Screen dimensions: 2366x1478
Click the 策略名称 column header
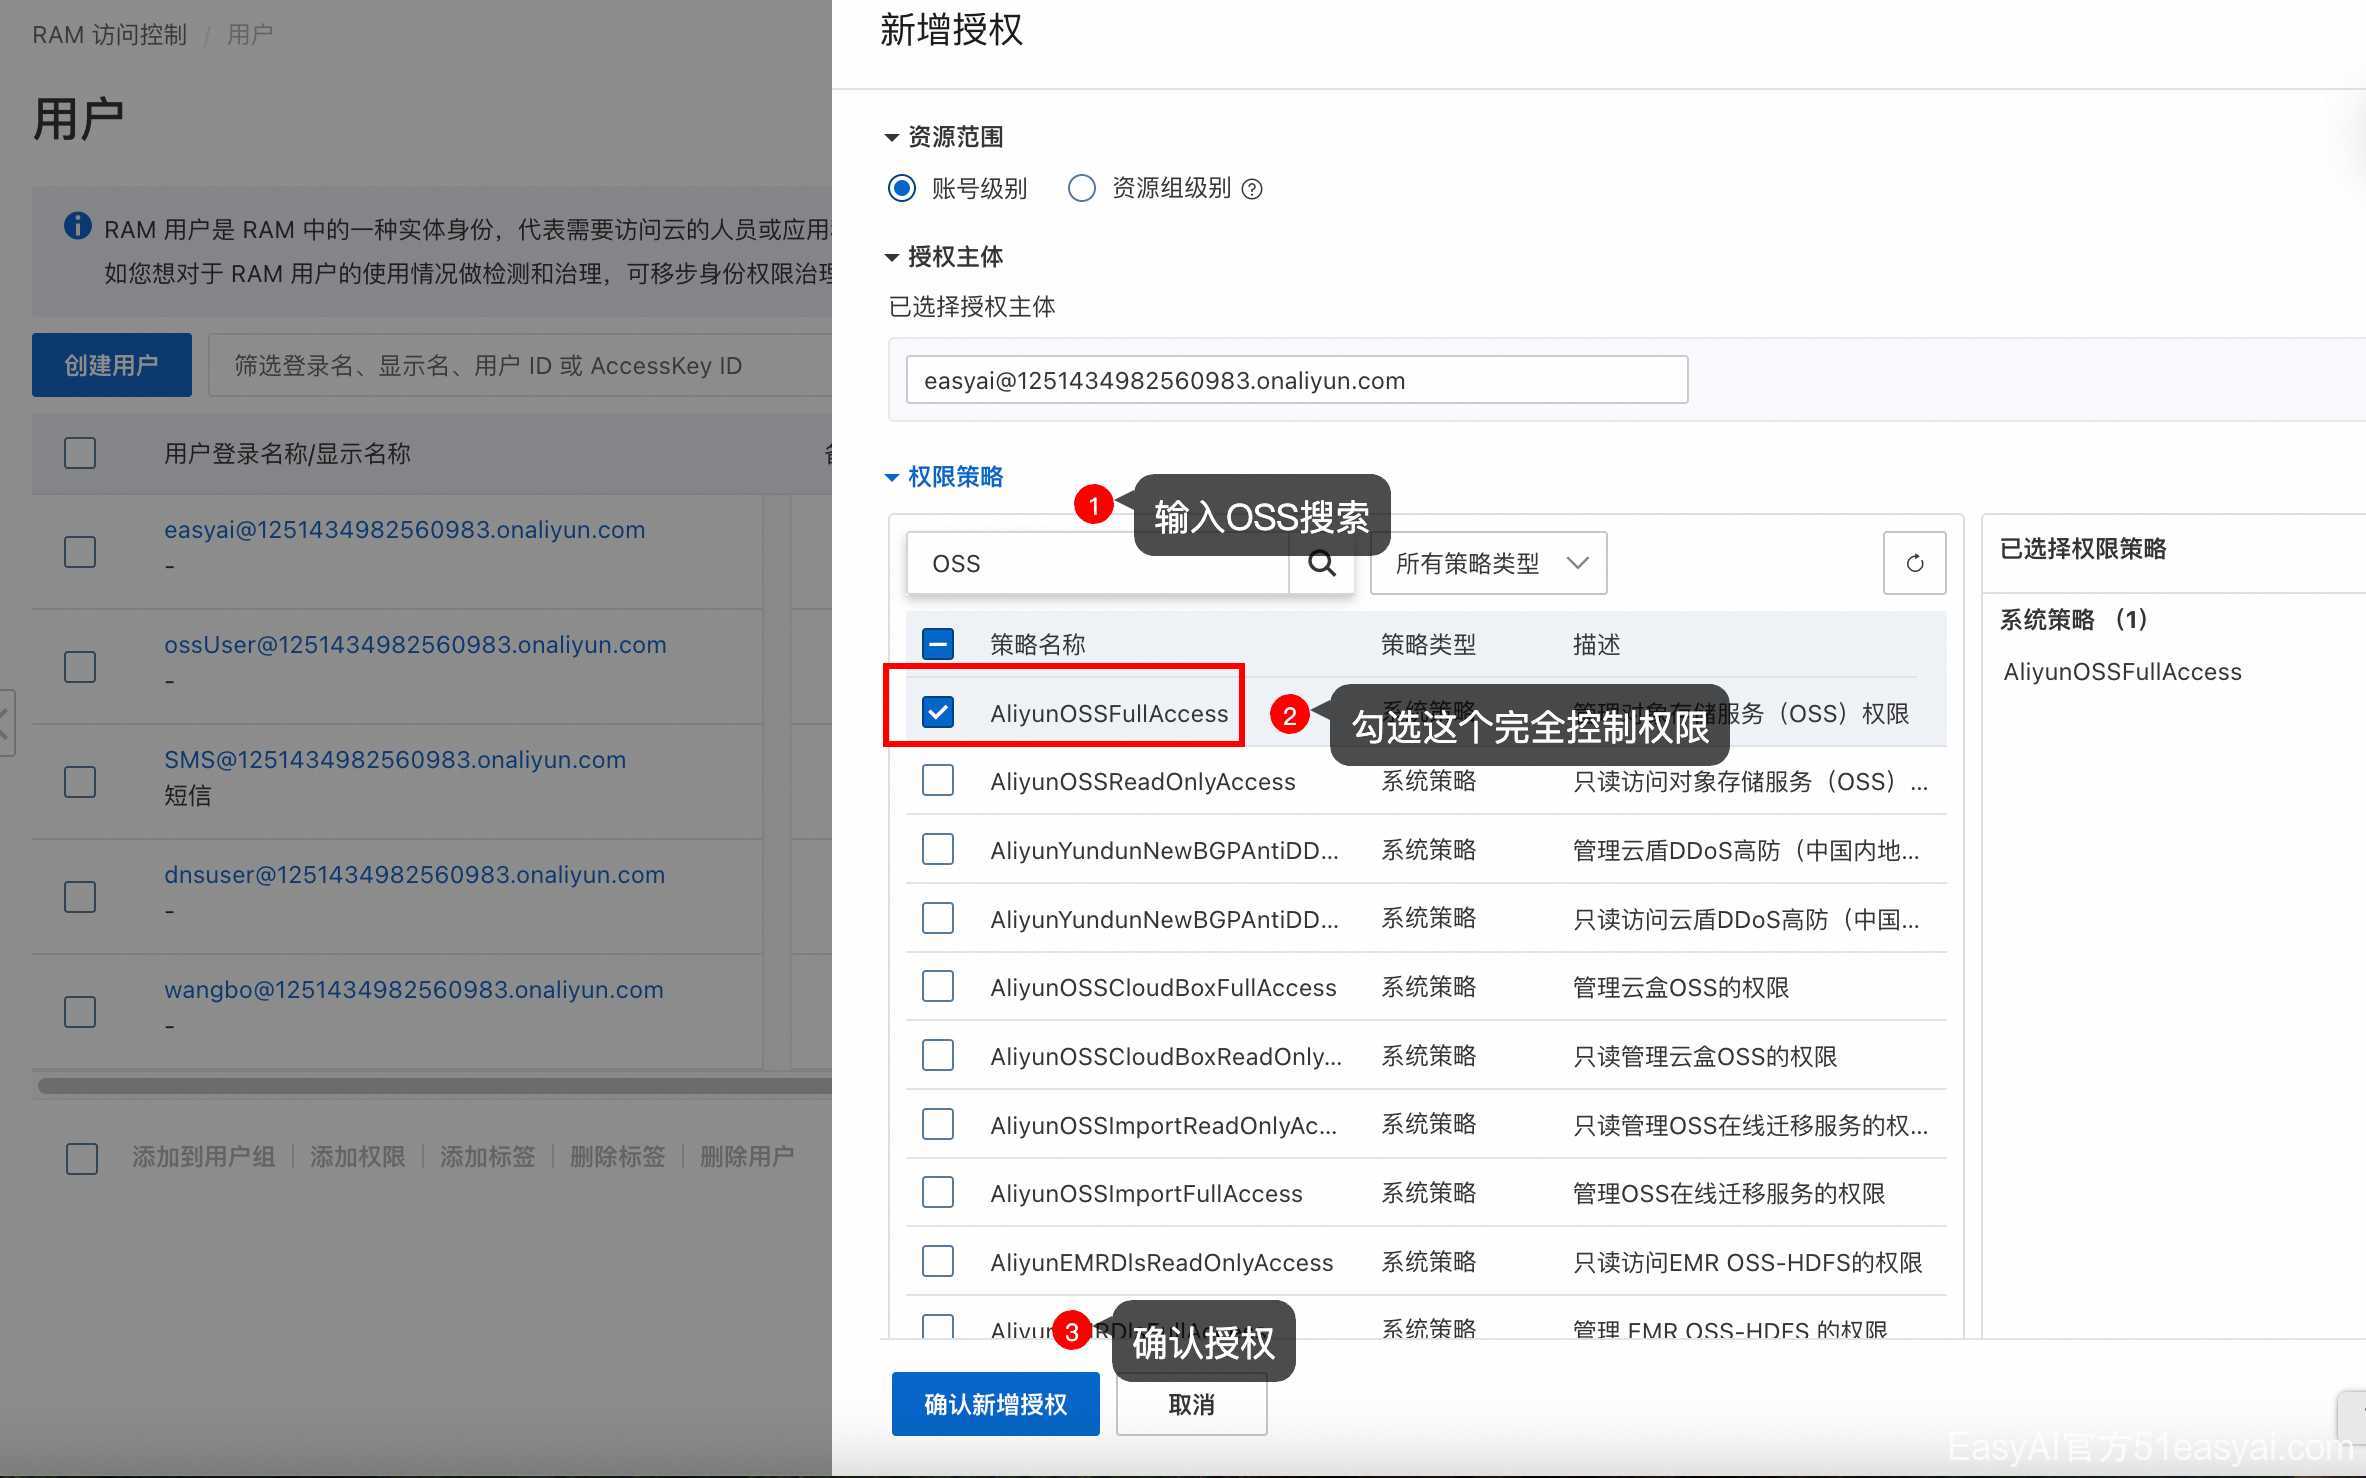point(1037,645)
